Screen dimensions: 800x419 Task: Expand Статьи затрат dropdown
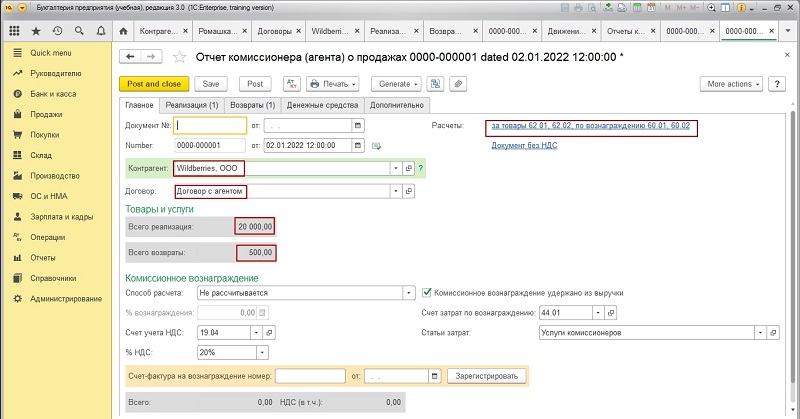point(760,333)
